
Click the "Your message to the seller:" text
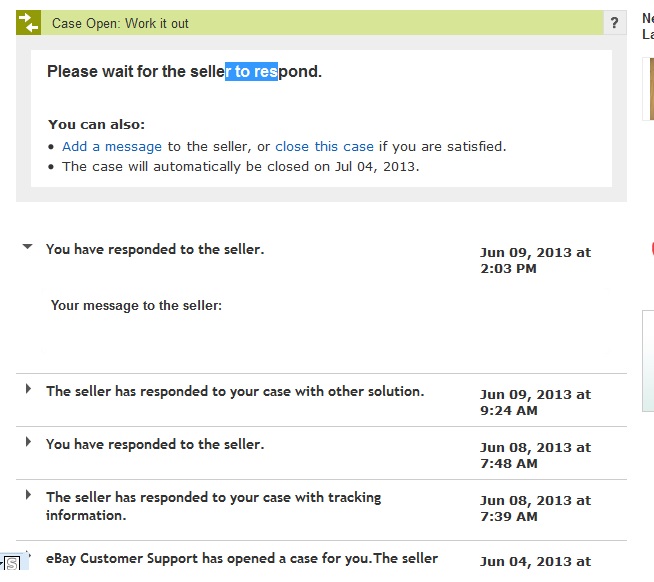(x=136, y=305)
